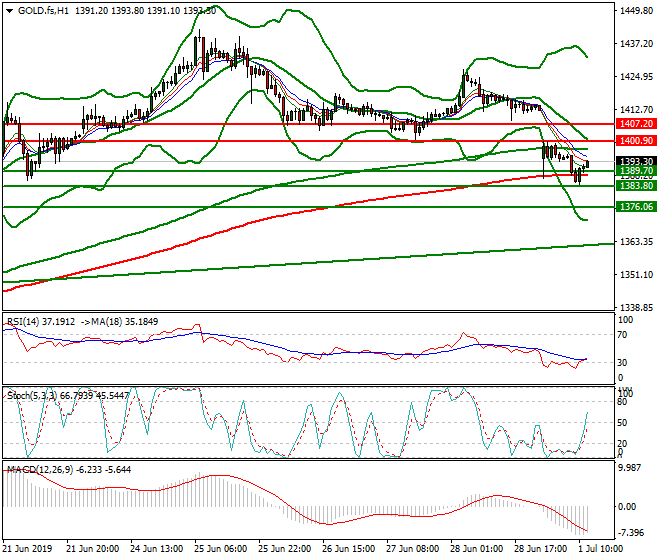Click the 27 Jun 08:00 time axis label
660x560 pixels.
(412, 549)
